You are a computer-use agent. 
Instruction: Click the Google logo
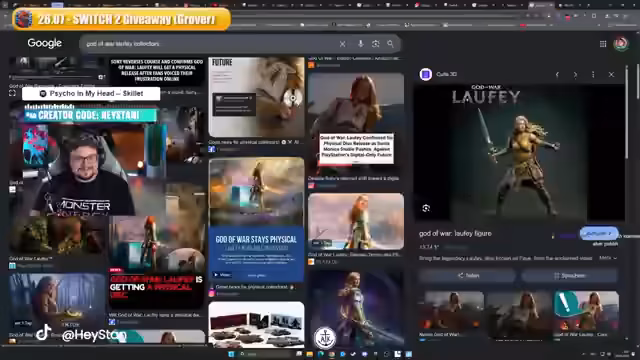[x=44, y=43]
